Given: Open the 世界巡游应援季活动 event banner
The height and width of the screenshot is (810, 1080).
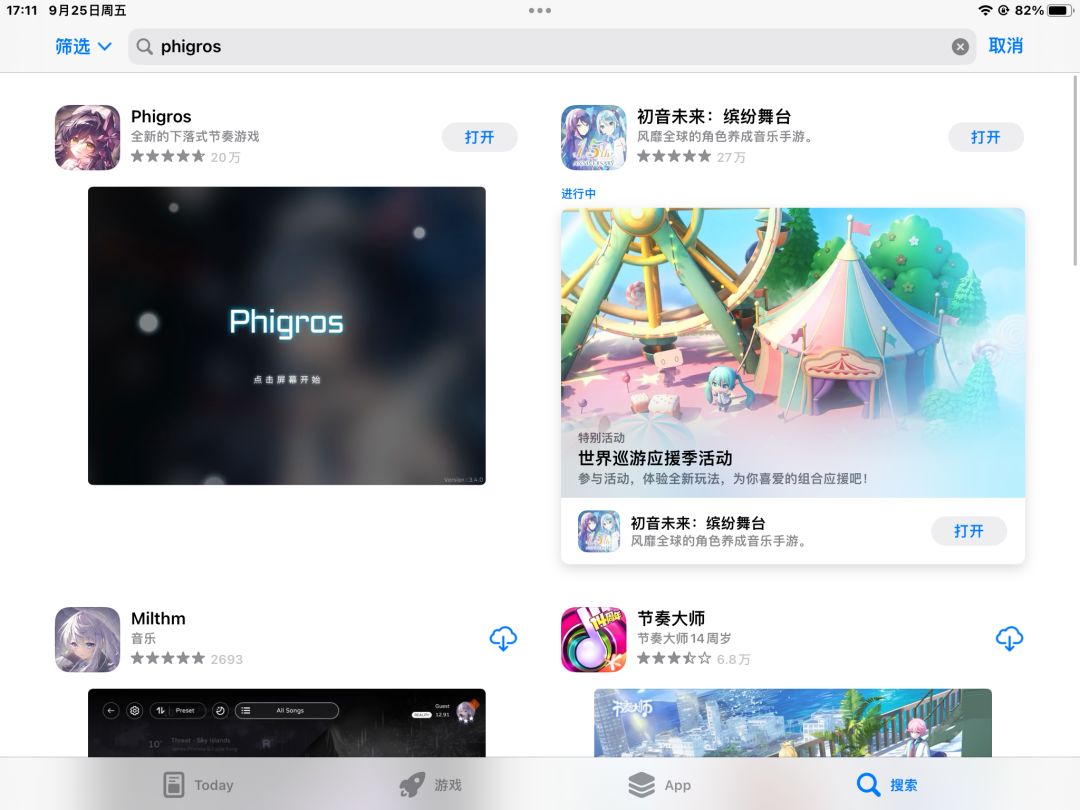Looking at the screenshot, I should coord(793,353).
